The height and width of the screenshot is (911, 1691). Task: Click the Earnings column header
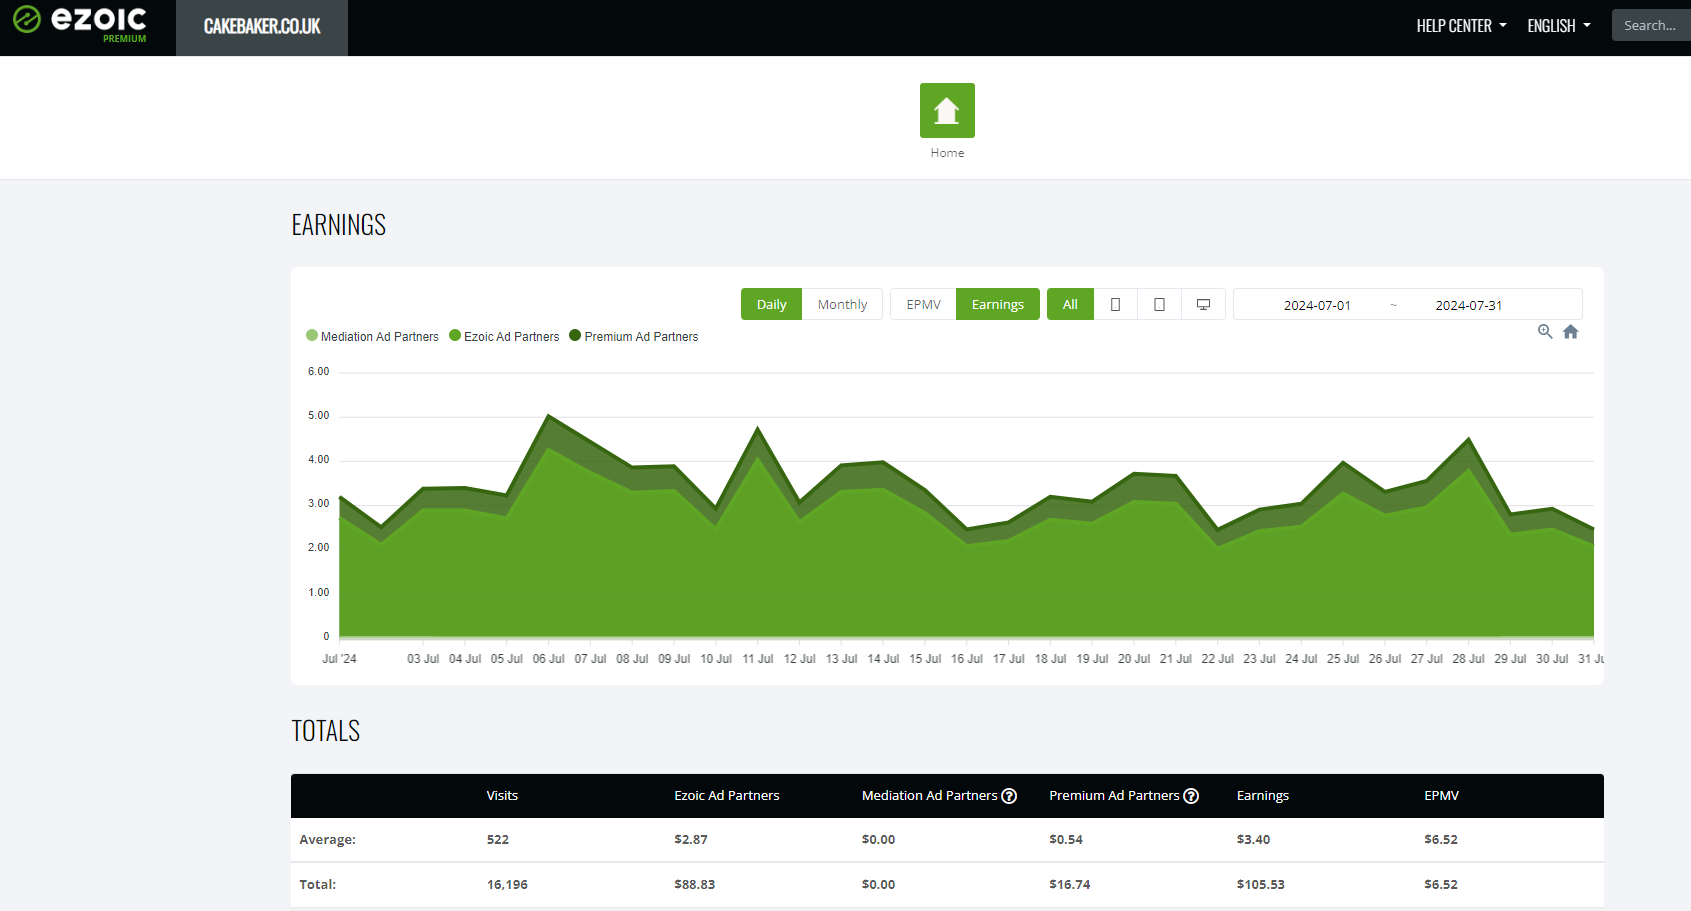coord(1263,796)
